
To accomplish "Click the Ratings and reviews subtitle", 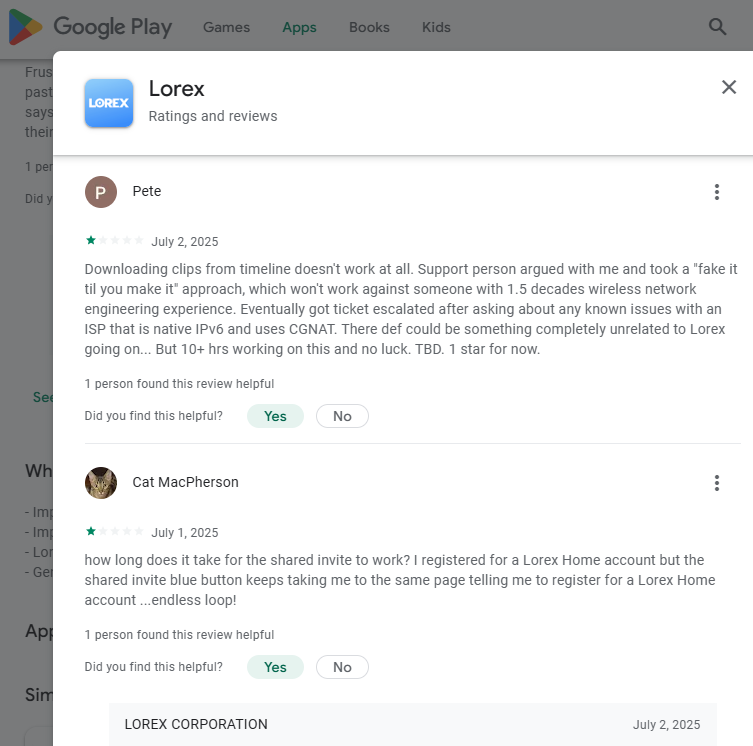I will pos(213,116).
